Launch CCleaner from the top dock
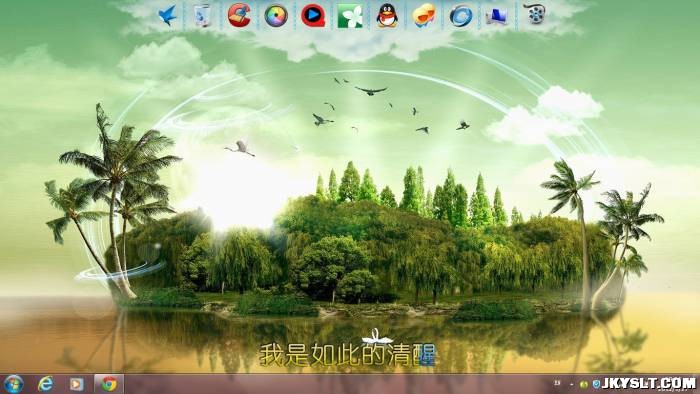Image resolution: width=700 pixels, height=394 pixels. pos(239,15)
